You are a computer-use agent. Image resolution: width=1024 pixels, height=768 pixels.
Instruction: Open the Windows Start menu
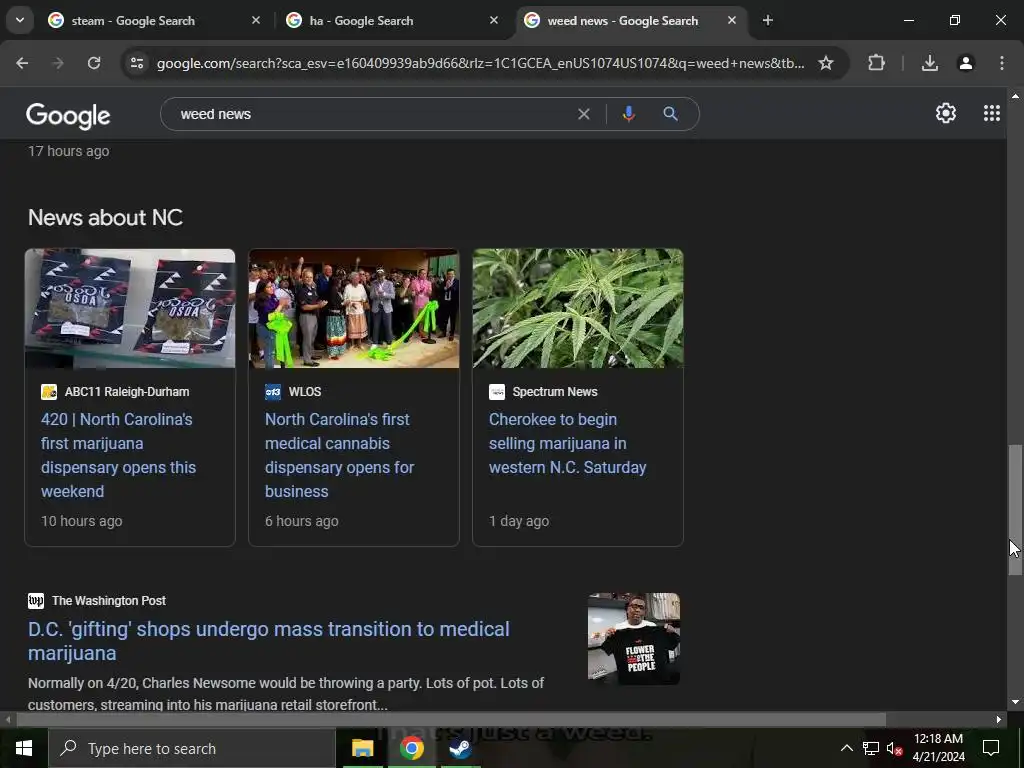point(24,748)
